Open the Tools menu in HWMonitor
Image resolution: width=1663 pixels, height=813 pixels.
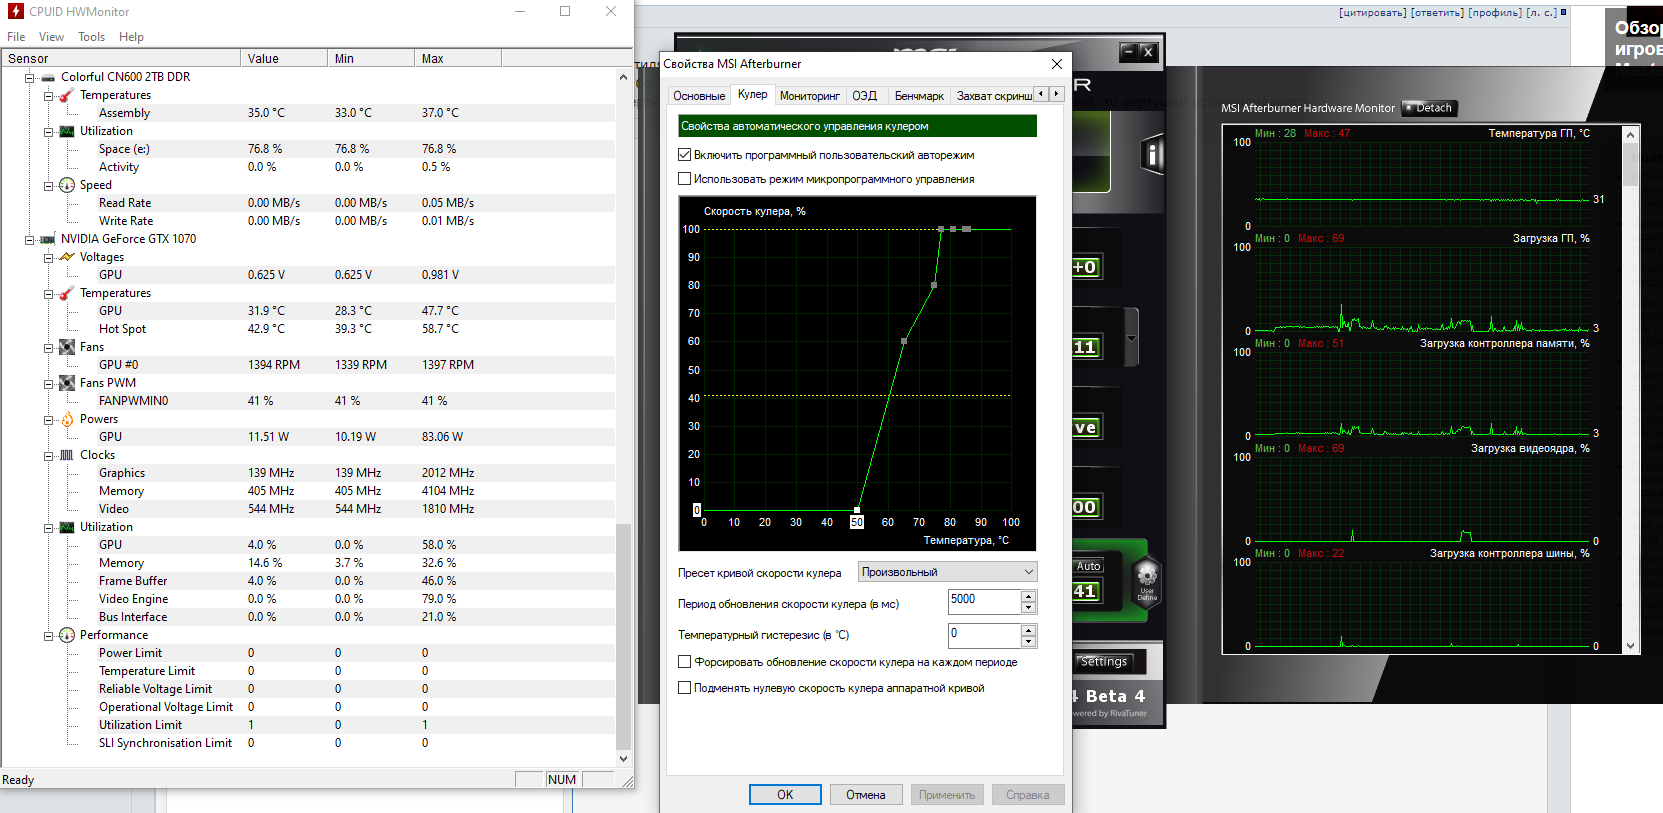tap(91, 37)
